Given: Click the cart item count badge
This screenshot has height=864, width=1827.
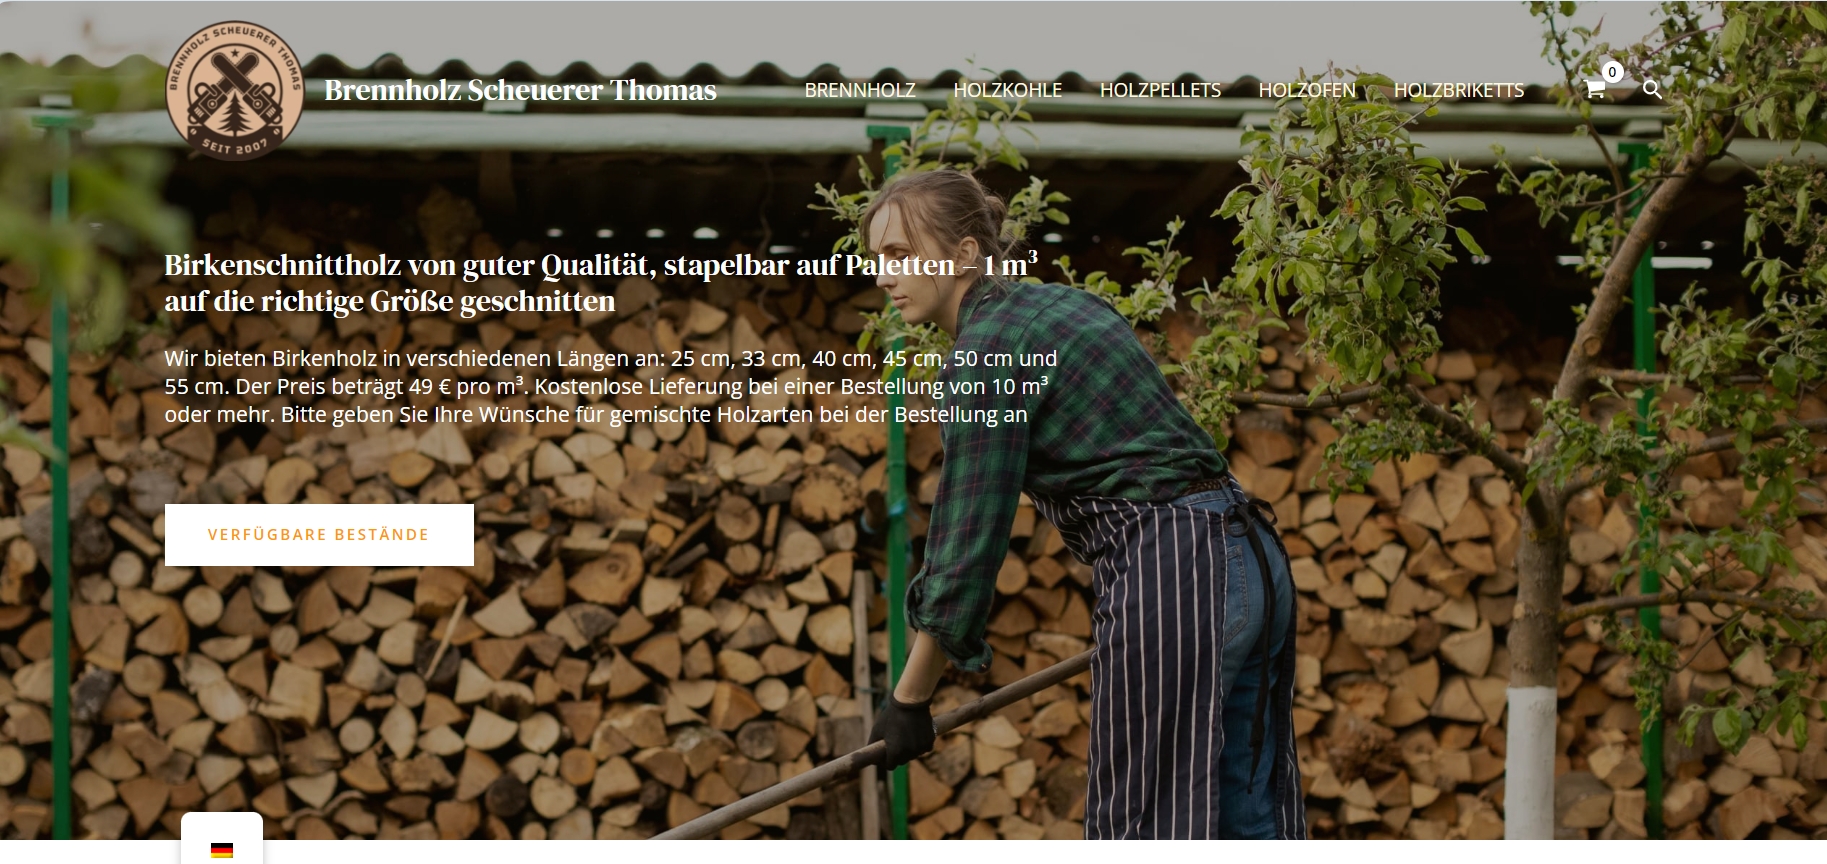Looking at the screenshot, I should tap(1612, 72).
